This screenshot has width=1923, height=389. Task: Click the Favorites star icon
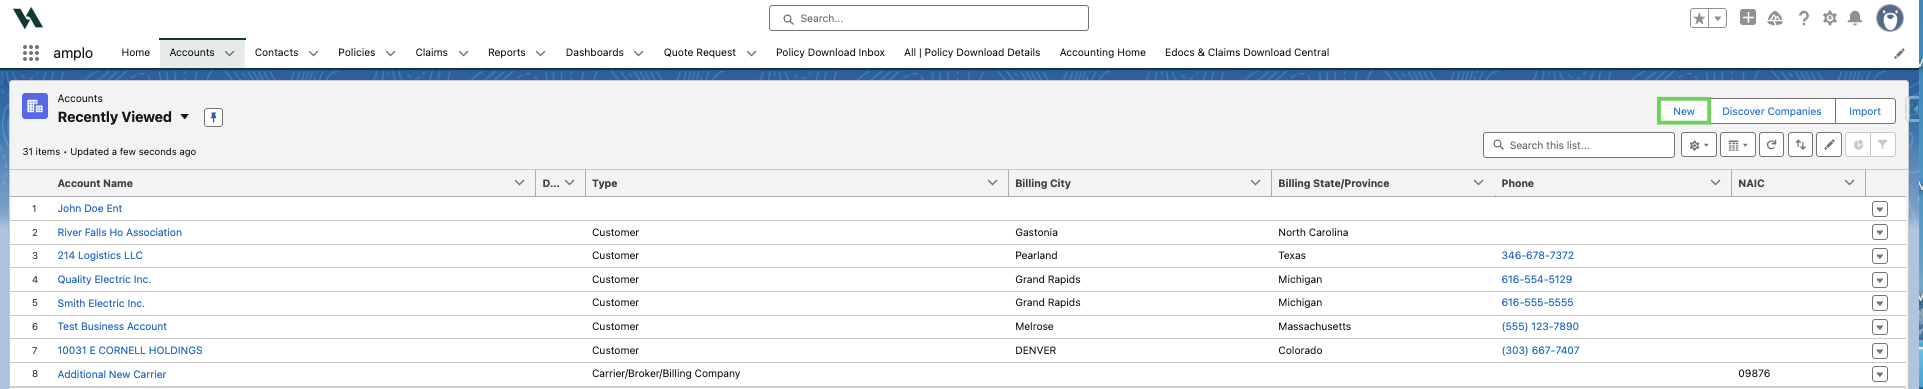pos(1699,19)
